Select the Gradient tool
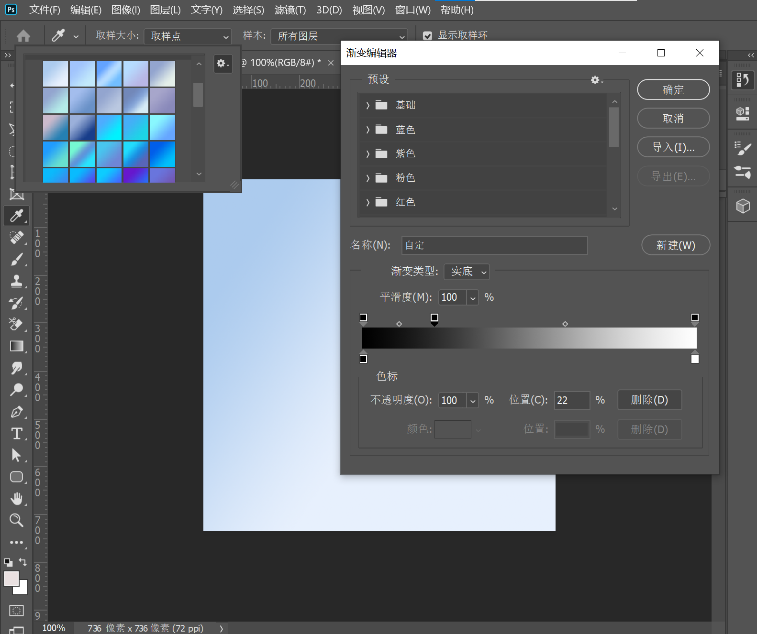 (16, 346)
